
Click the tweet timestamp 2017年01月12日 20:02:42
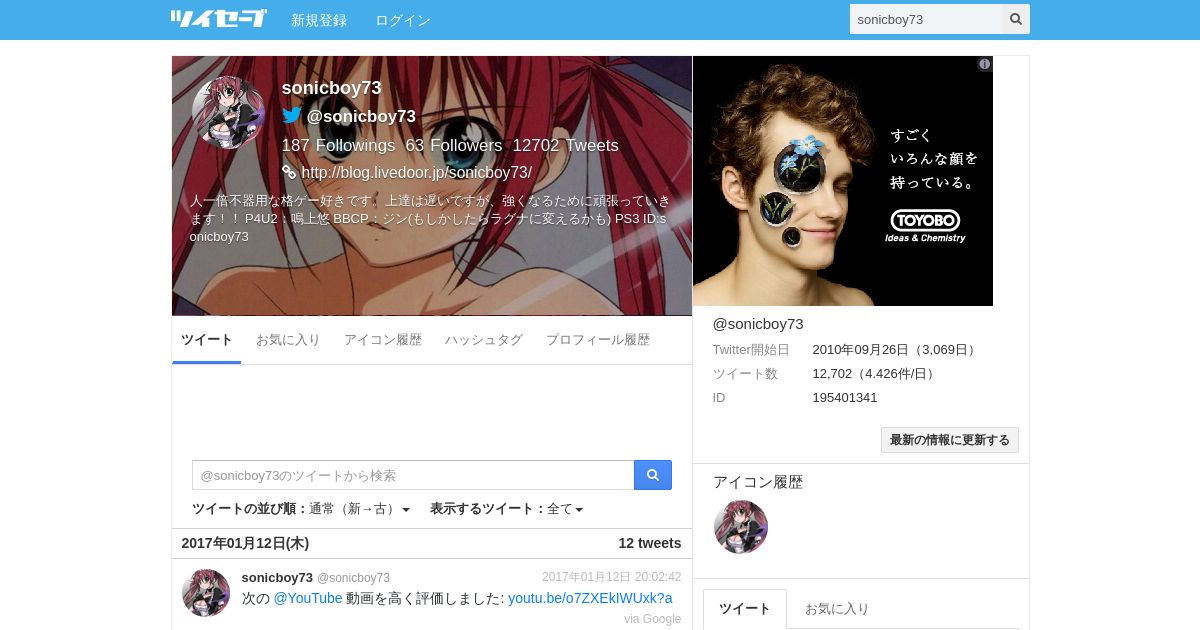point(612,577)
